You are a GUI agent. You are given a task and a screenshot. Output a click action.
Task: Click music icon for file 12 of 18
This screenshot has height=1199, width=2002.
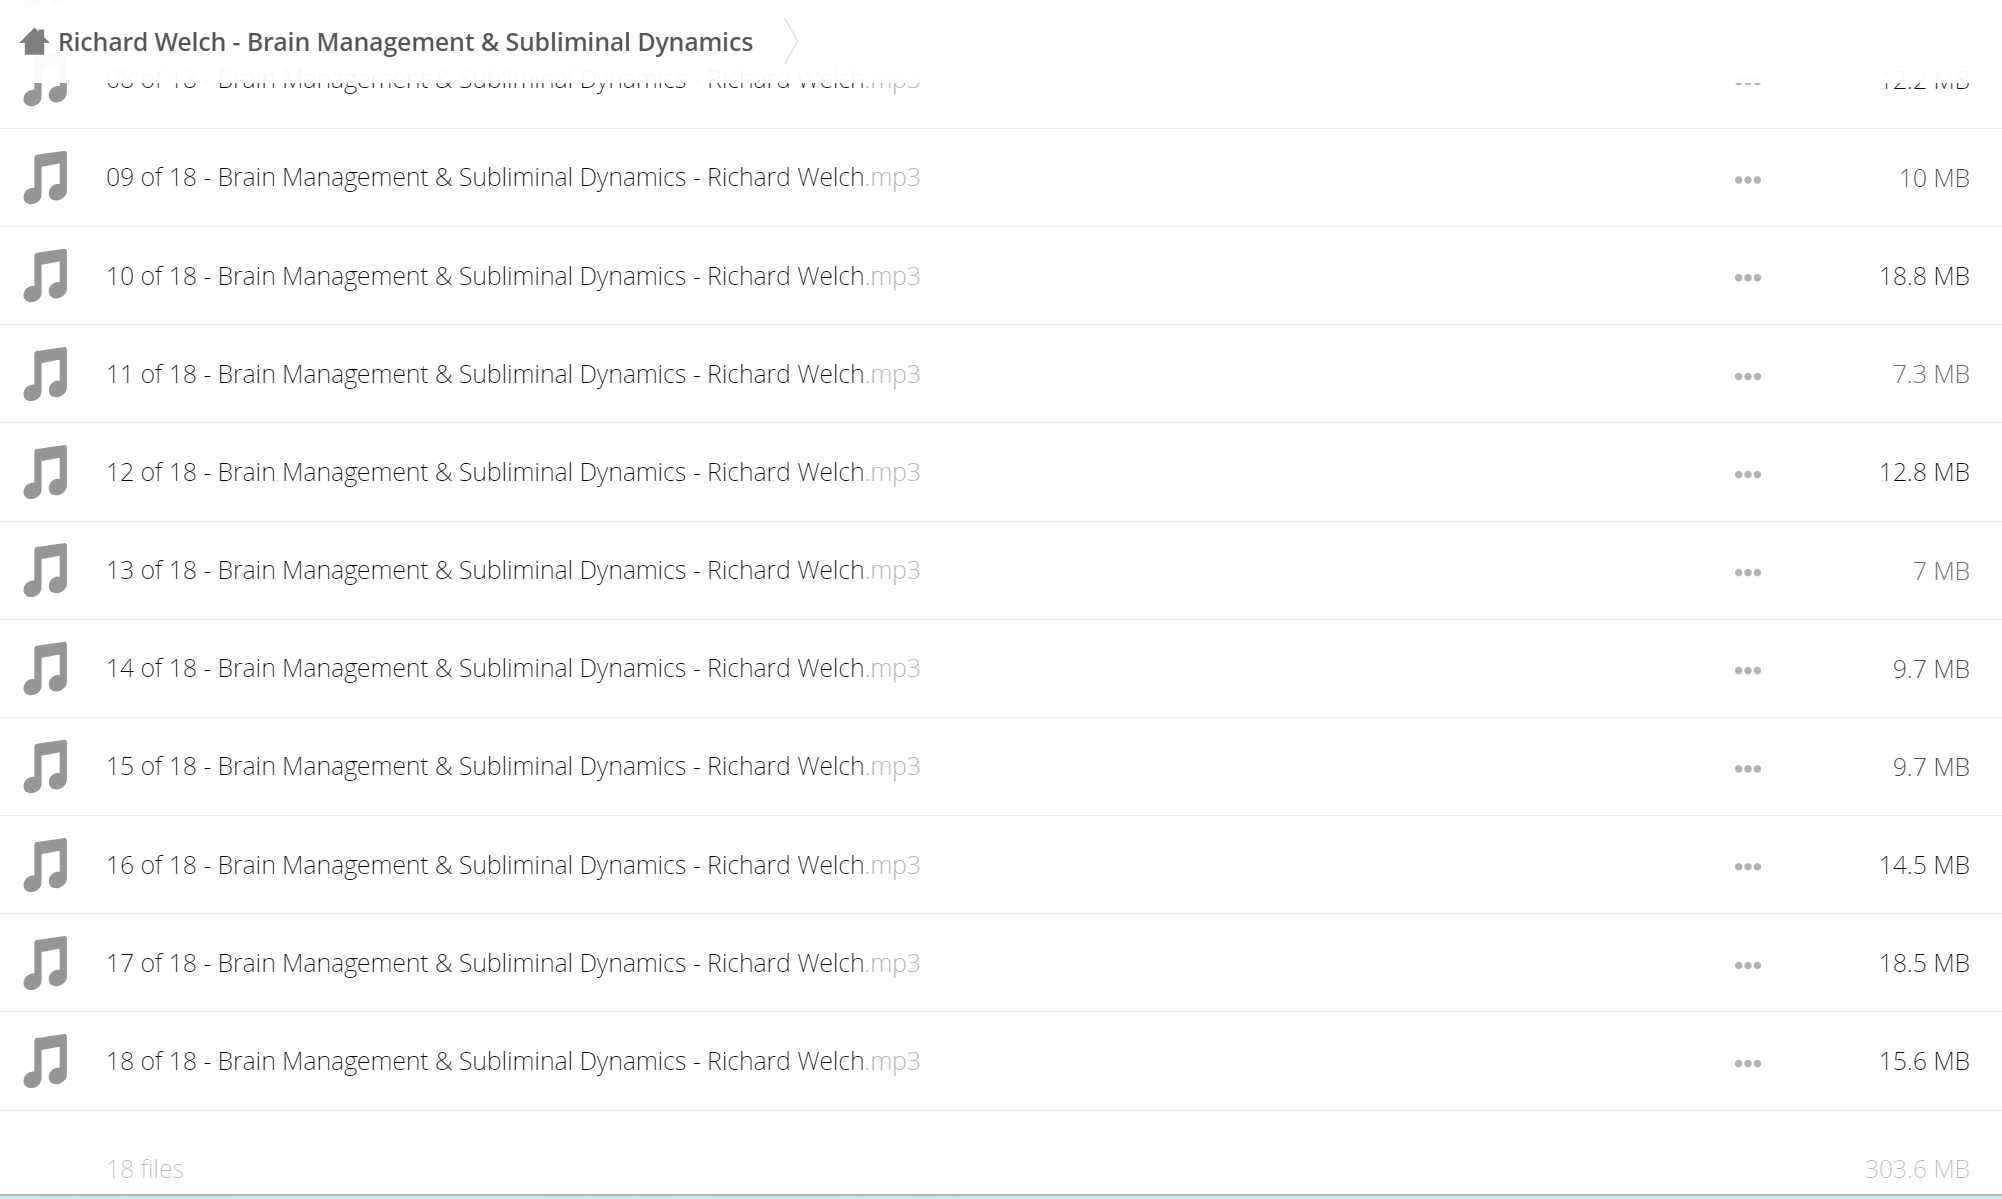[46, 472]
